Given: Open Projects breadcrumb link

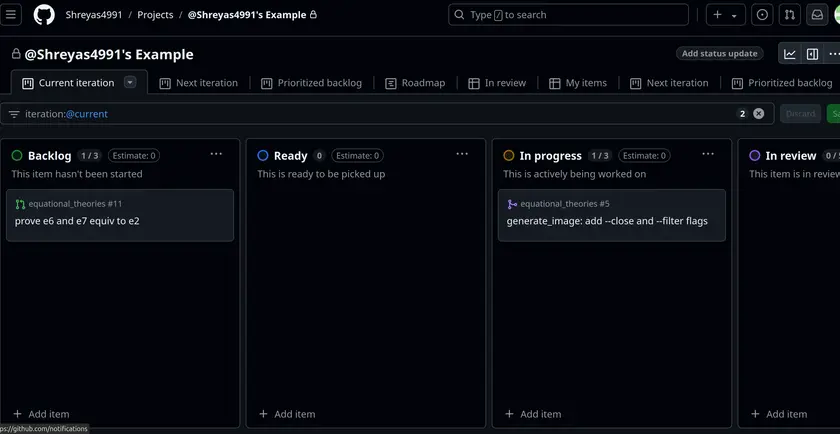Looking at the screenshot, I should (155, 15).
